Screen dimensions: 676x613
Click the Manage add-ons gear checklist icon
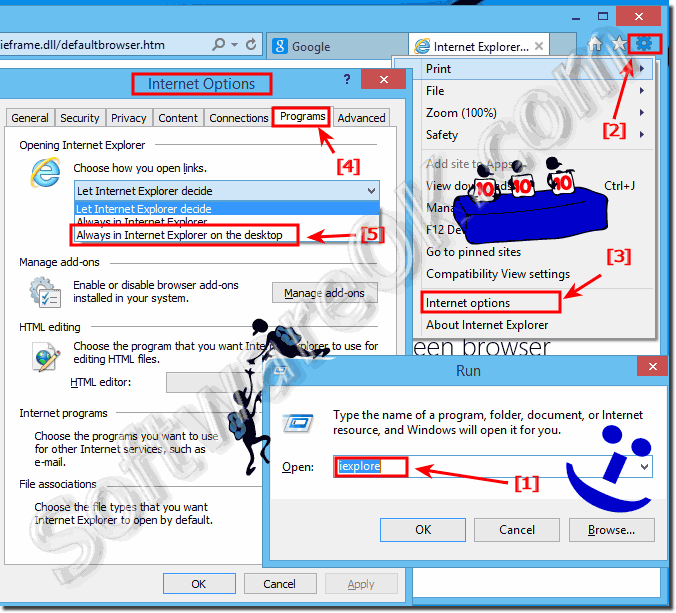tap(45, 292)
